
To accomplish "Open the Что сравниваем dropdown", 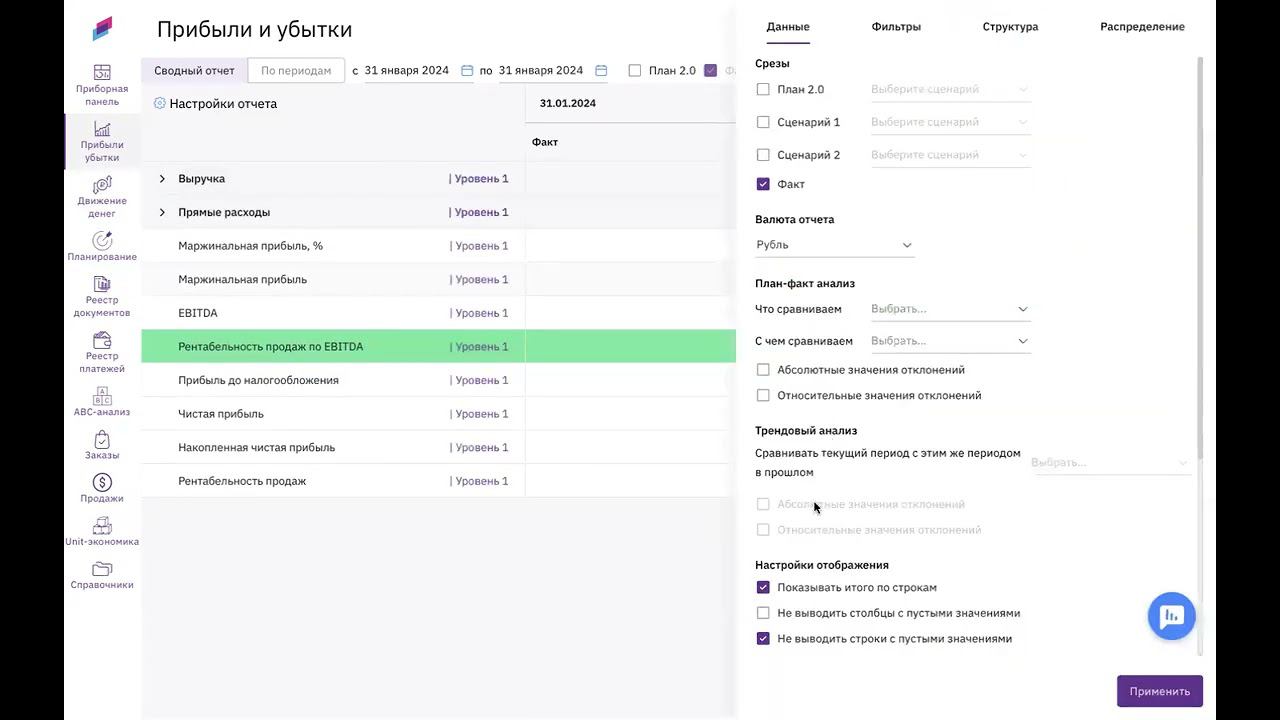I will tap(948, 309).
